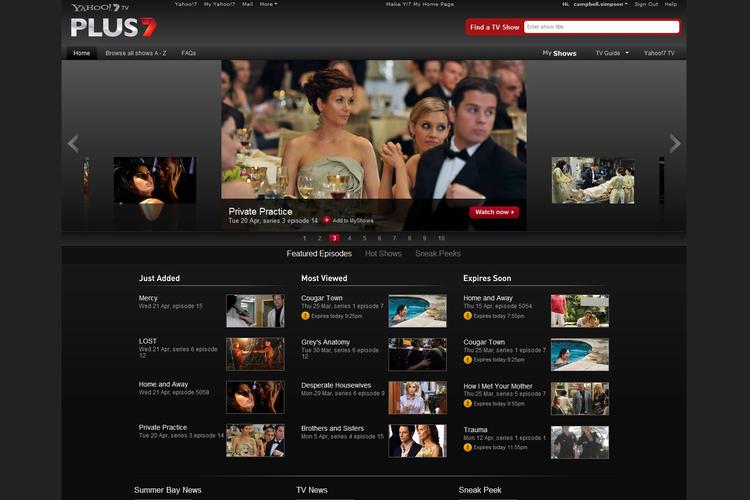Image resolution: width=750 pixels, height=500 pixels.
Task: Open How I Met Your Mother thumbnail
Action: point(580,399)
